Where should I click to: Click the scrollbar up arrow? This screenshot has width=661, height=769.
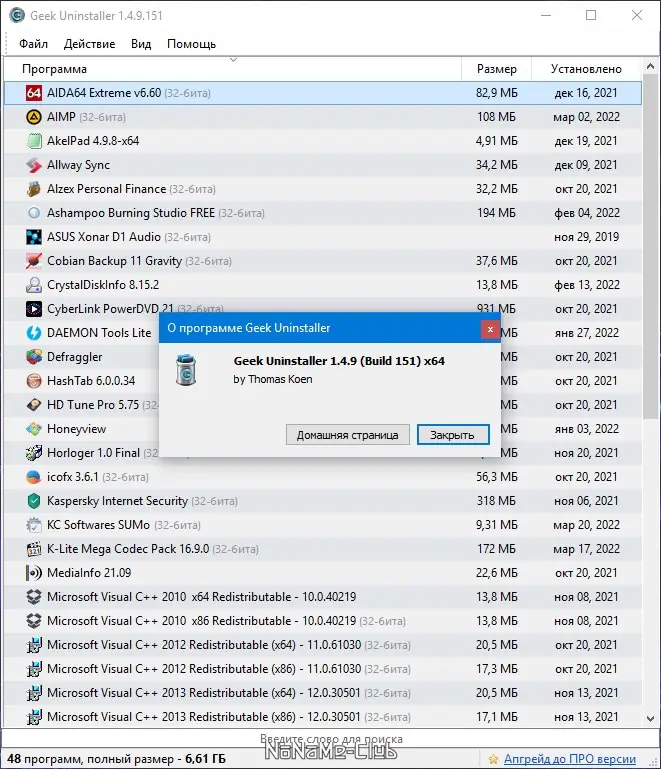(650, 66)
